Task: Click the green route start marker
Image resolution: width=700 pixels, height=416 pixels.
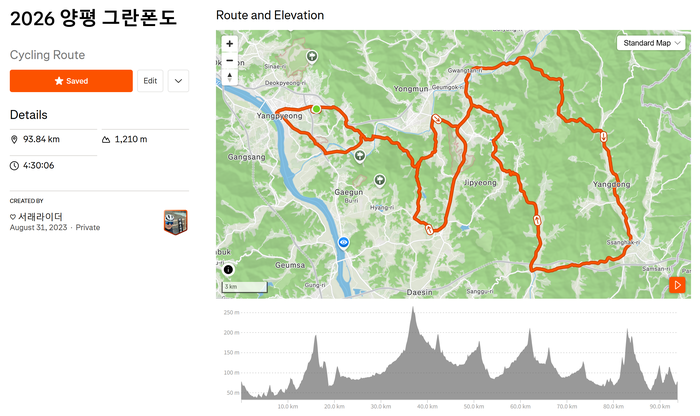Action: pos(316,109)
